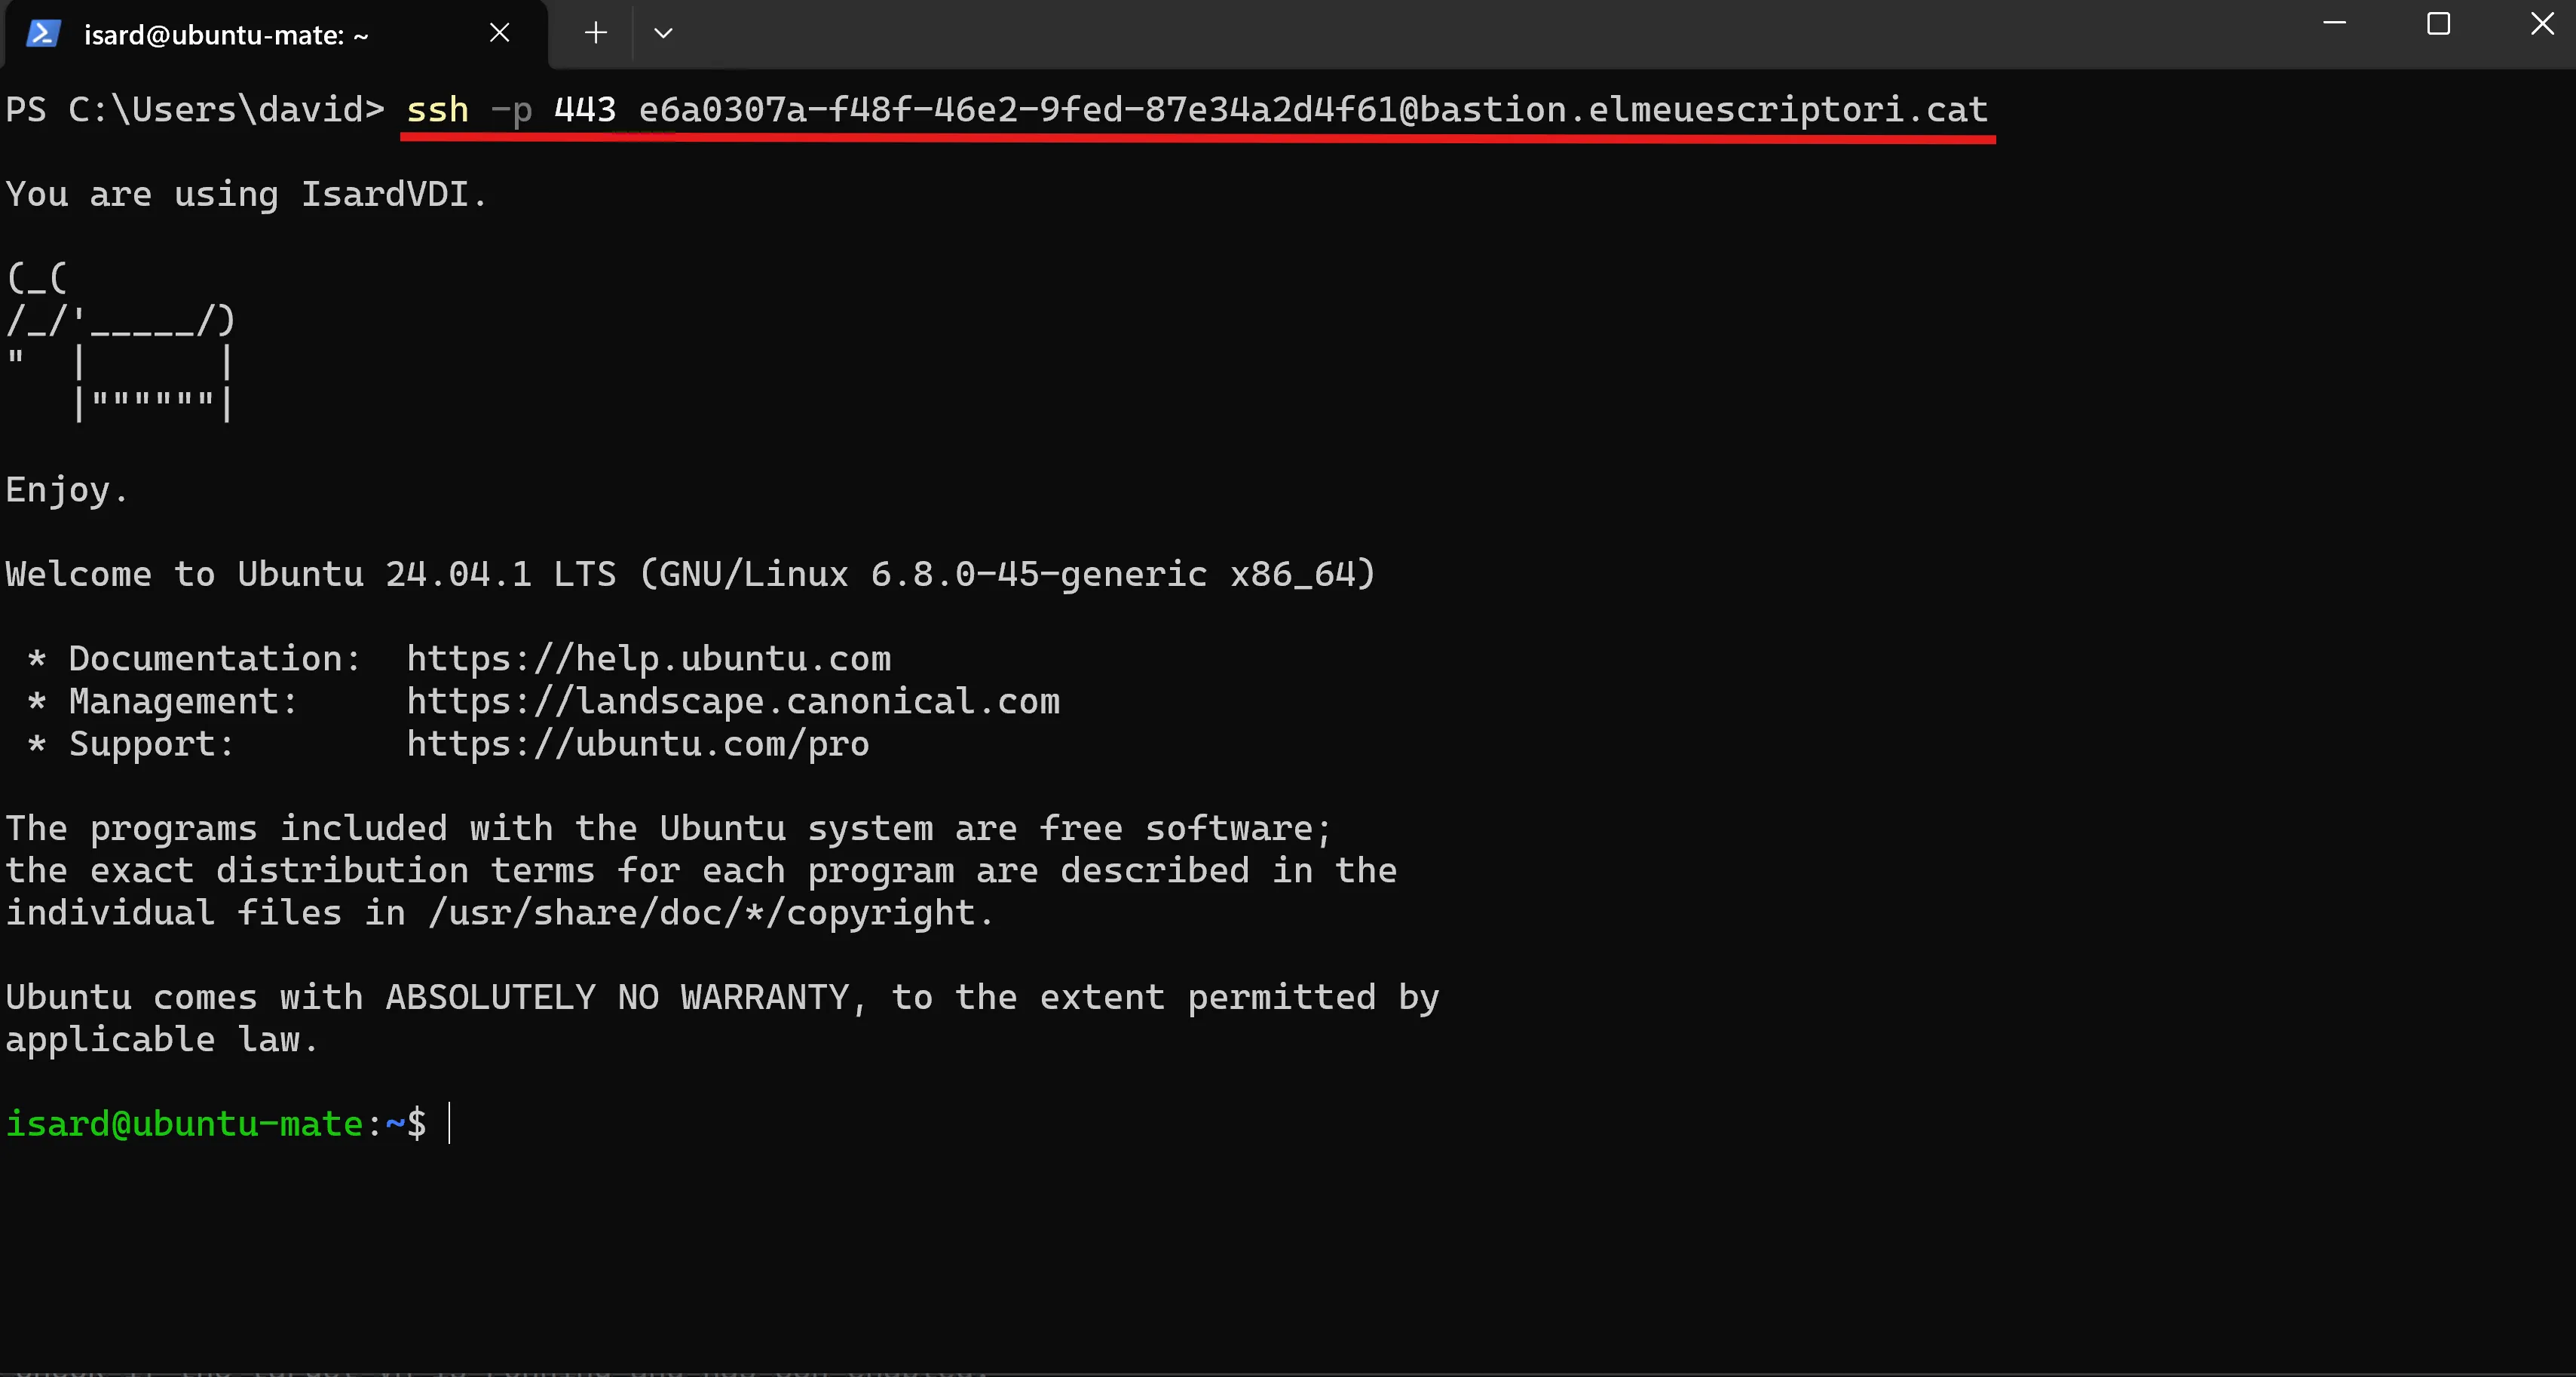Open a new tab with the plus icon
The height and width of the screenshot is (1377, 2576).
[x=596, y=33]
